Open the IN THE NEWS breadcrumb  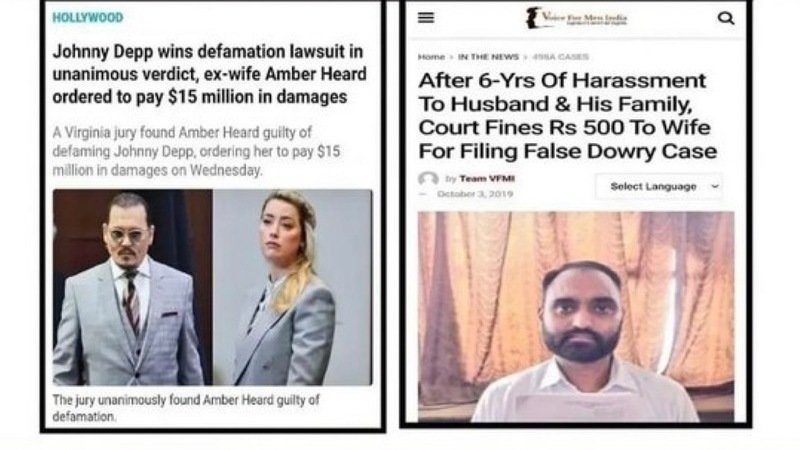coord(488,57)
